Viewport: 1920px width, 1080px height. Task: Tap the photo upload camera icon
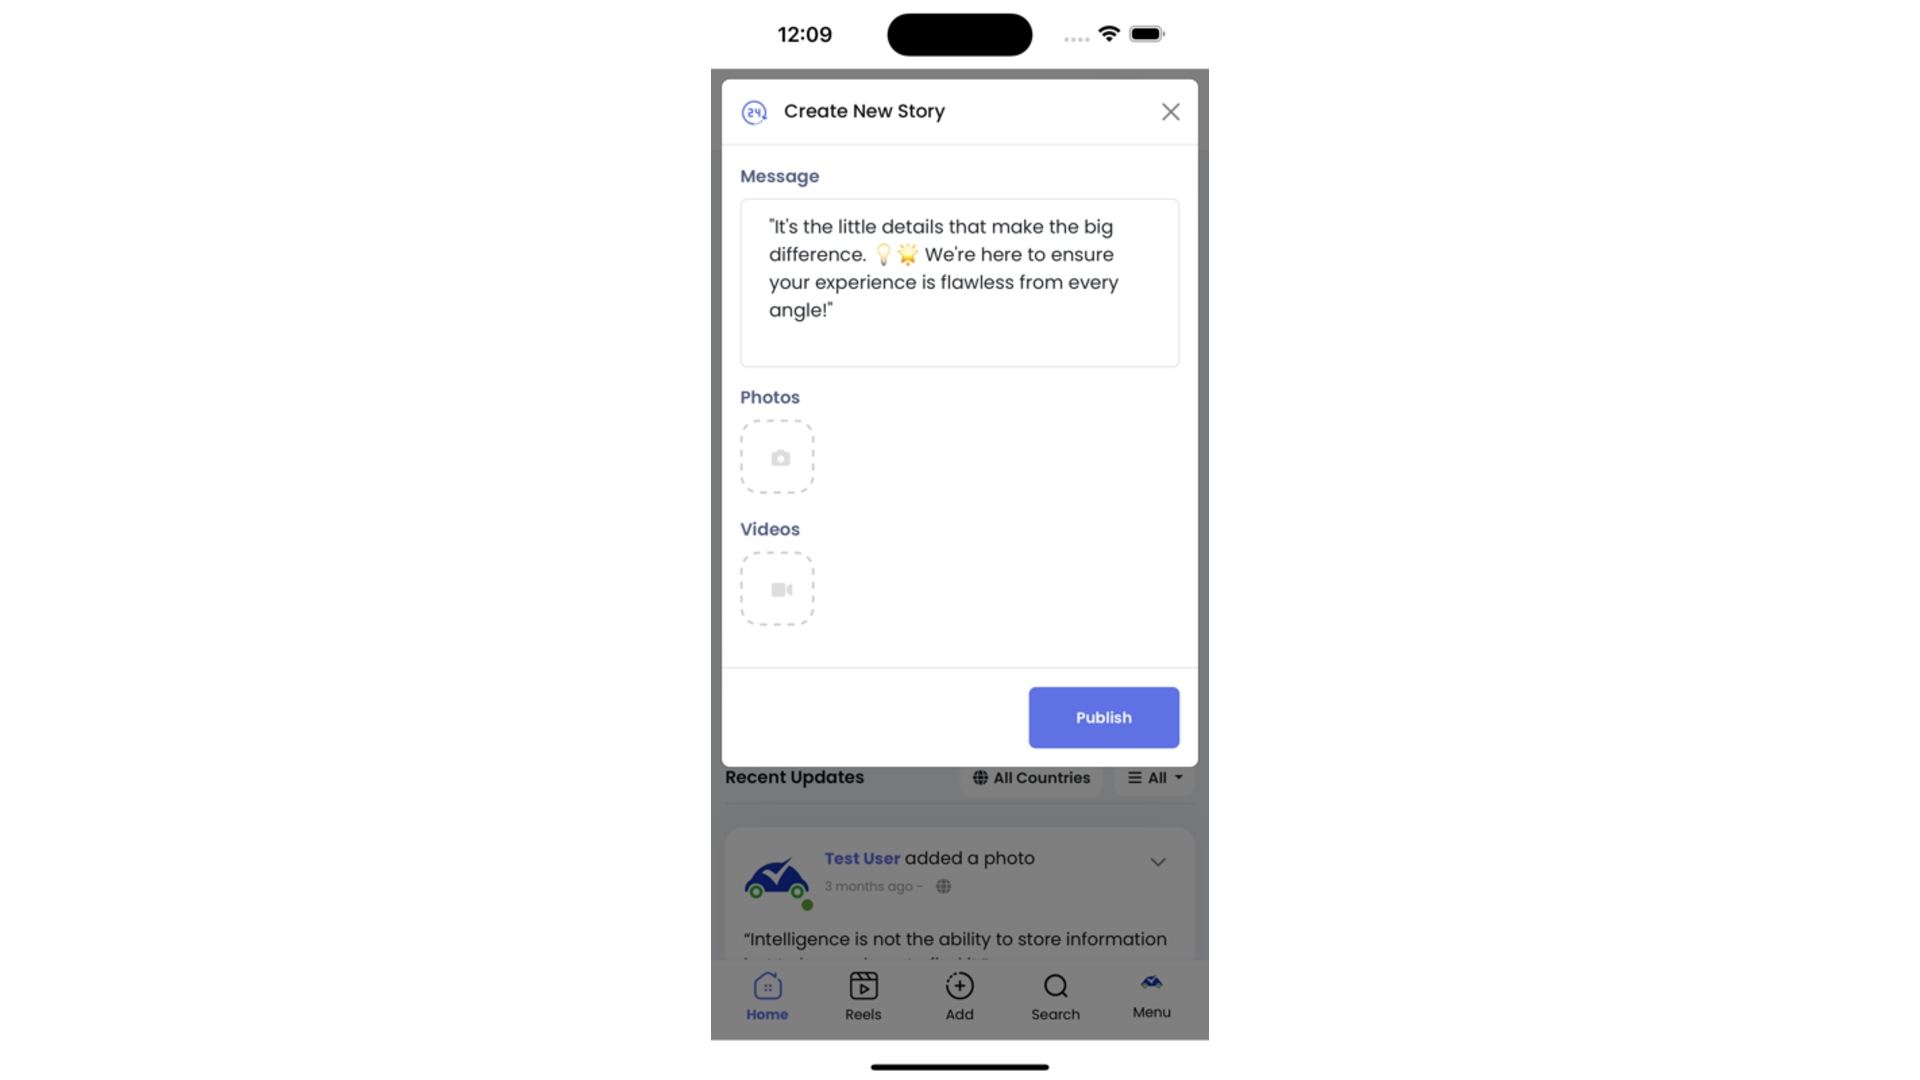[x=780, y=458]
